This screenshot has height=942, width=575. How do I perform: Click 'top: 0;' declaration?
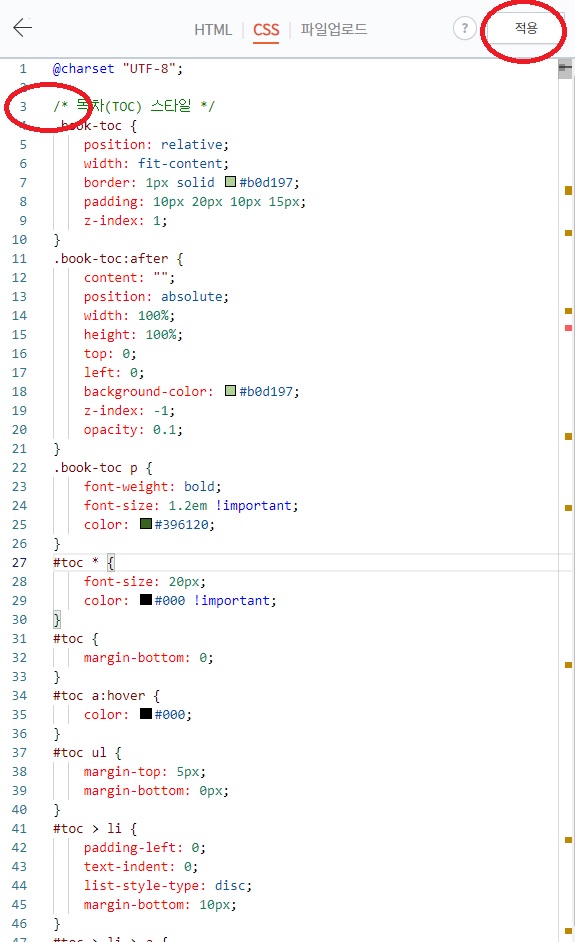point(110,353)
